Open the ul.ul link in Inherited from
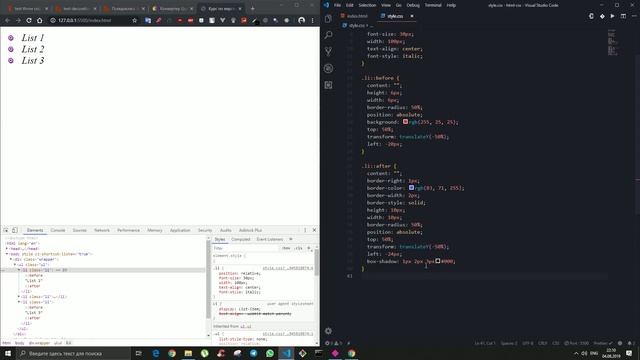This screenshot has width=640, height=360. (246, 327)
